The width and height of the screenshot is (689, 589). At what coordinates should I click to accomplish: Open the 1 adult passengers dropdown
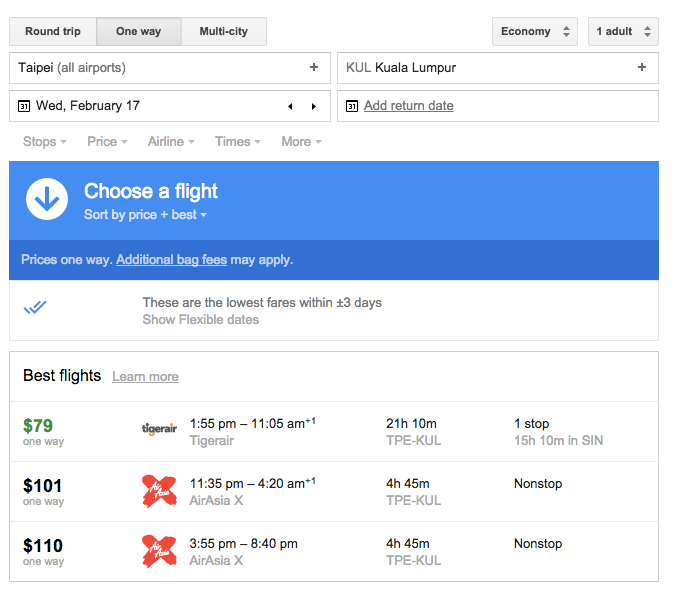[622, 32]
